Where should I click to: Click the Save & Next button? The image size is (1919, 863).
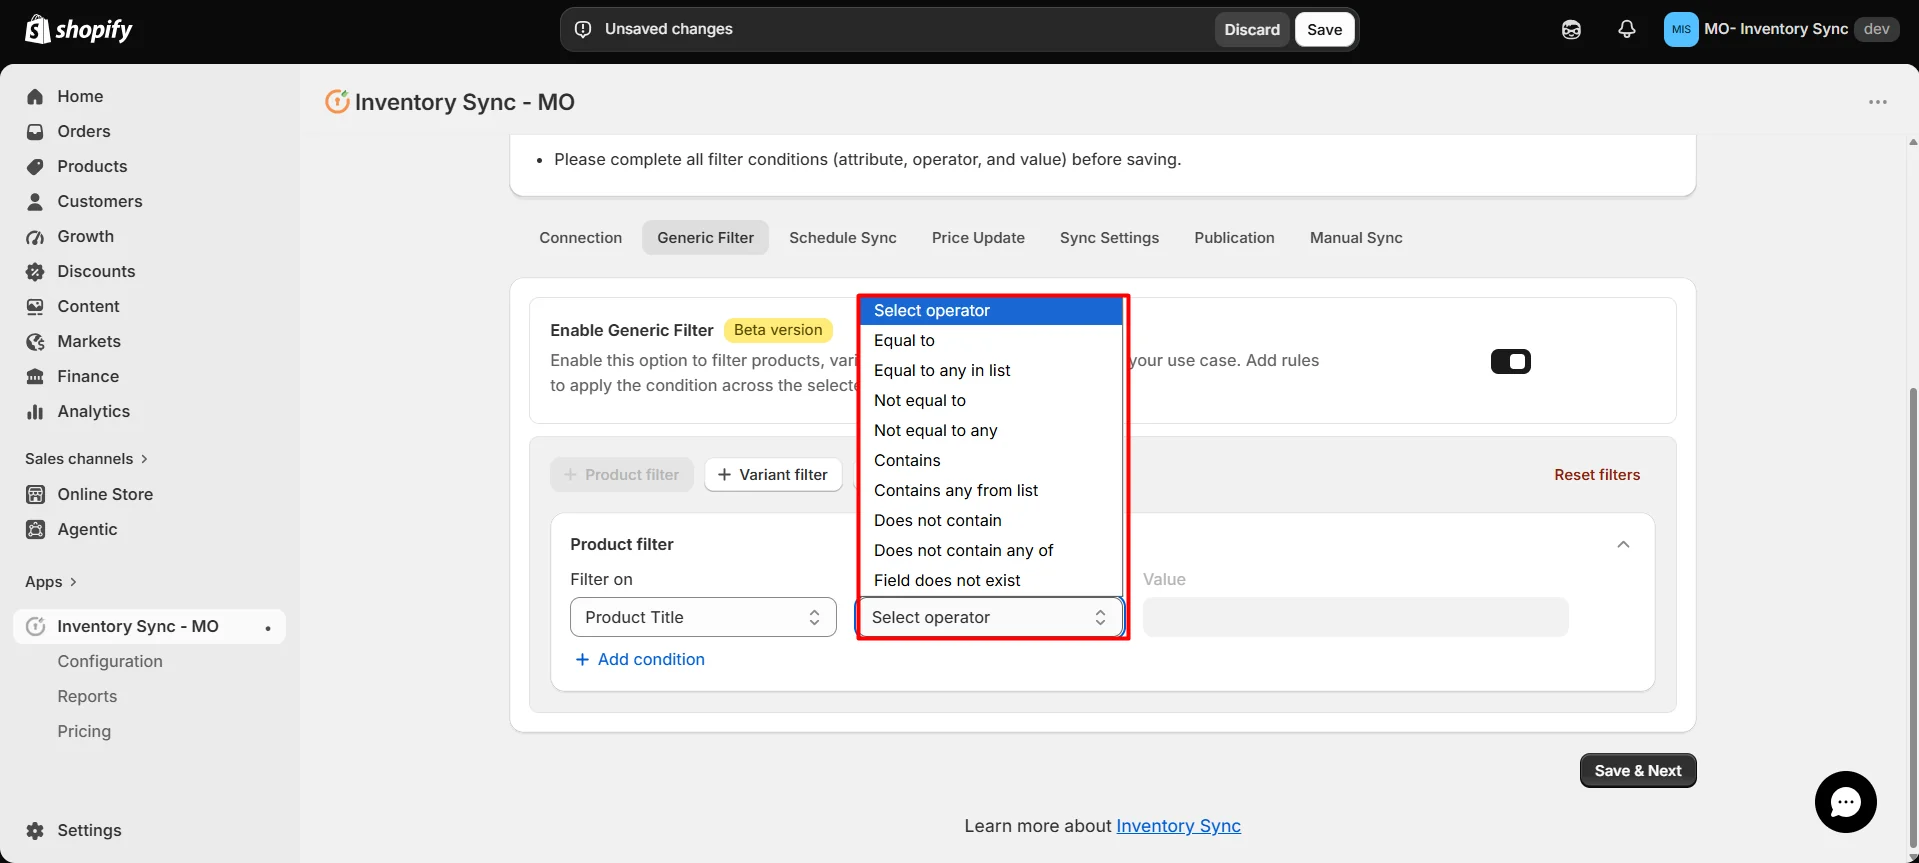[x=1638, y=770]
